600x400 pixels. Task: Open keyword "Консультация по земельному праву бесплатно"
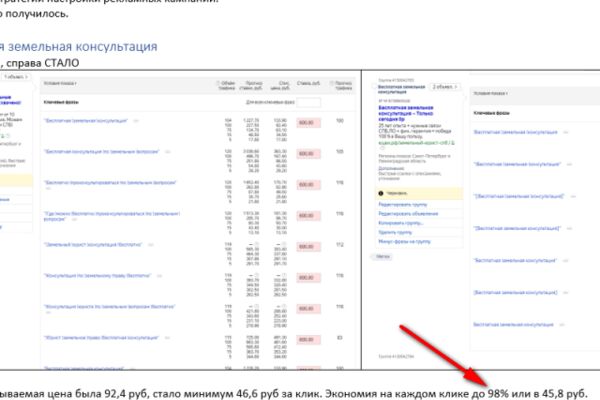coord(98,276)
